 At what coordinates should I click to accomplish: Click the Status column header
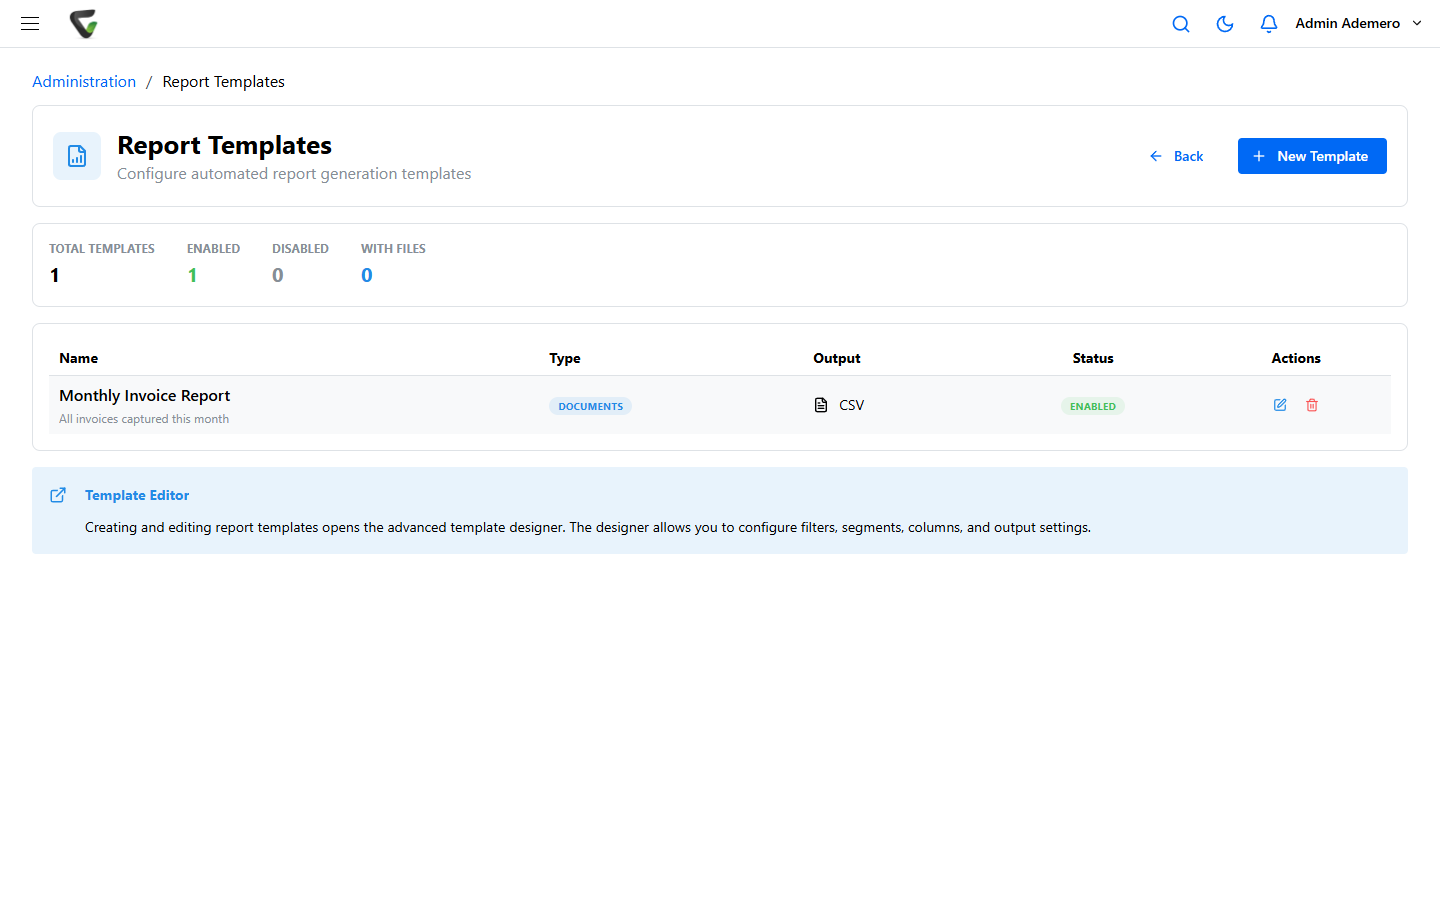[x=1093, y=358]
